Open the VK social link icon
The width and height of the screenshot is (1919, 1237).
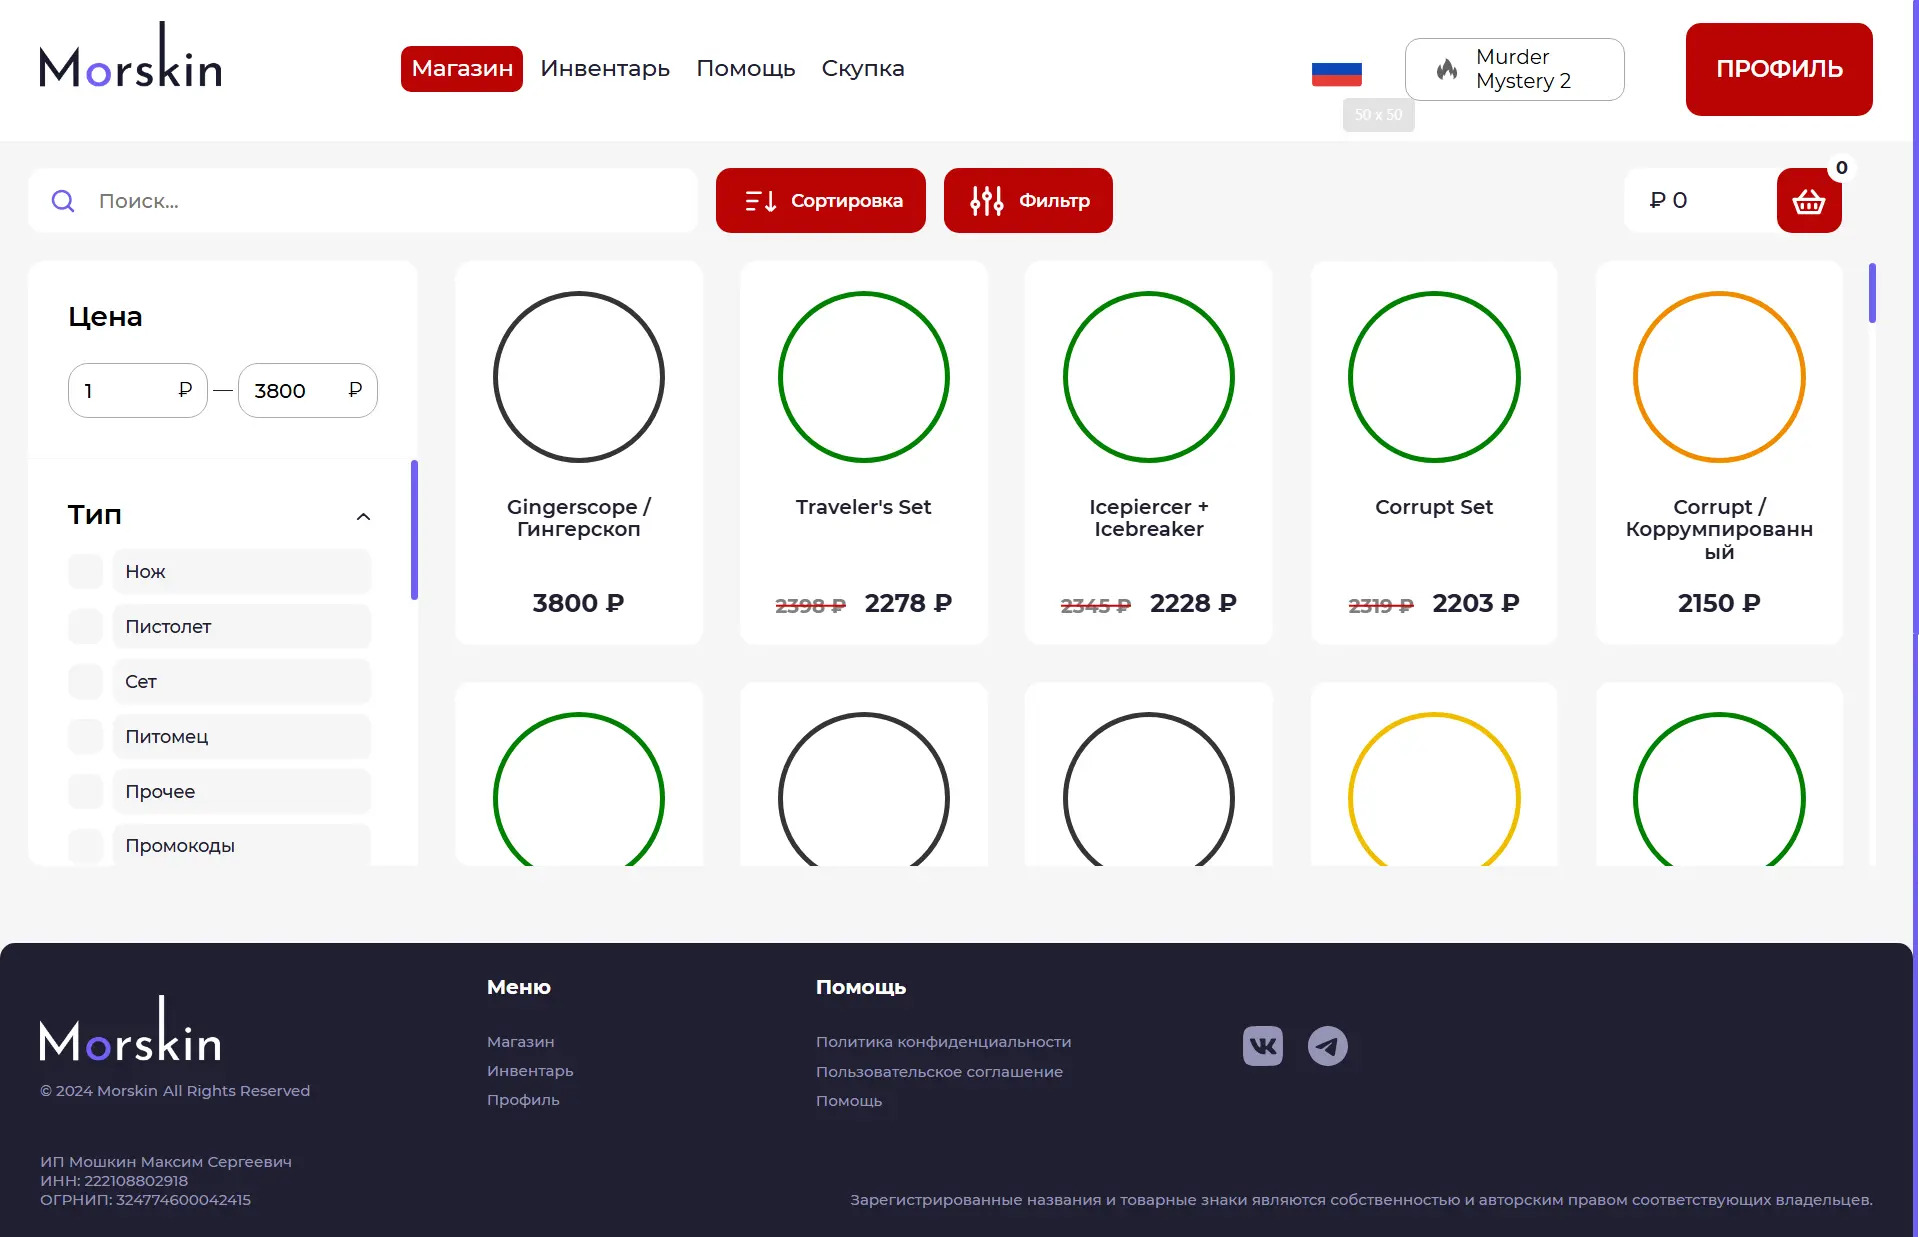coord(1262,1046)
